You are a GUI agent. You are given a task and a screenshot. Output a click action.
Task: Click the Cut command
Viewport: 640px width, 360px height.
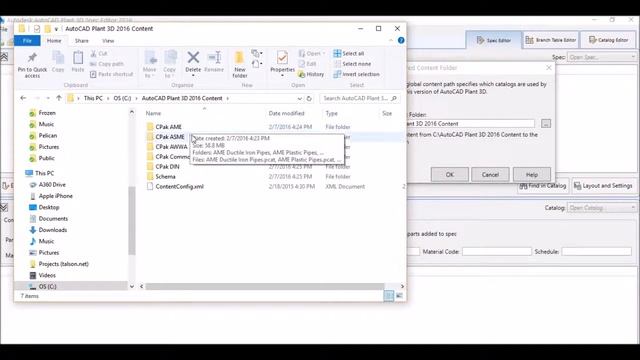click(98, 53)
